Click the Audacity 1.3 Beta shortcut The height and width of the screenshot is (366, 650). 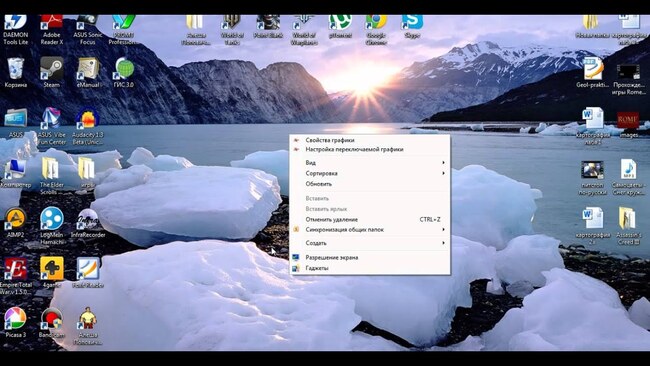(x=87, y=126)
